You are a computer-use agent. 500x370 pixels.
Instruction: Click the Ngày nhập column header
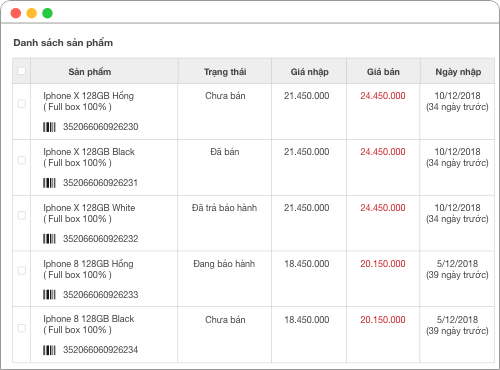(458, 72)
